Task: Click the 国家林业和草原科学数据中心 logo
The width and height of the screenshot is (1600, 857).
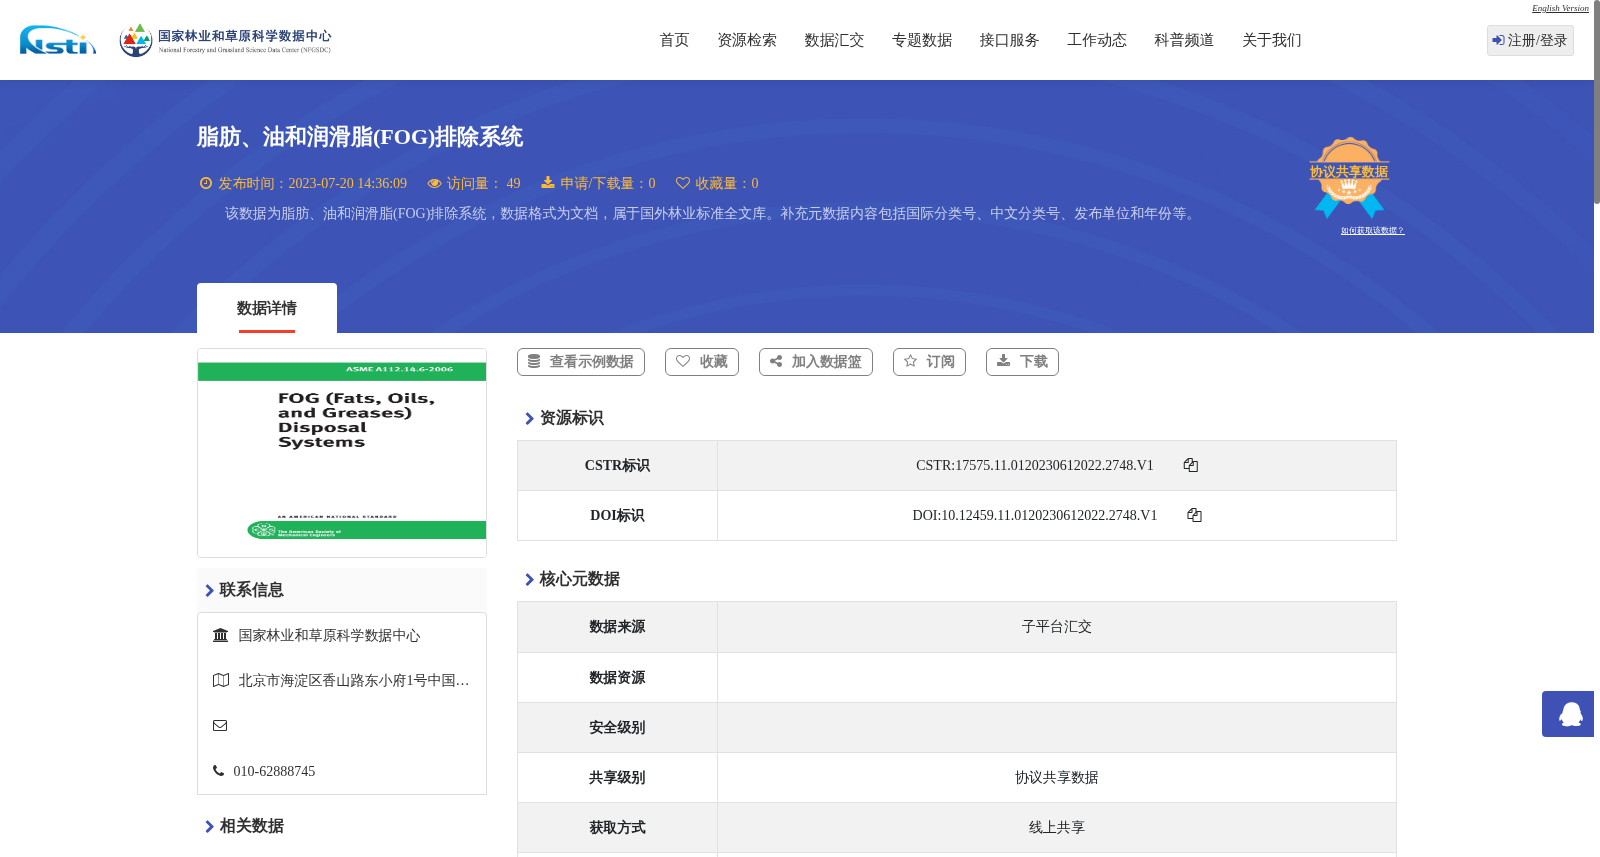Action: [225, 40]
